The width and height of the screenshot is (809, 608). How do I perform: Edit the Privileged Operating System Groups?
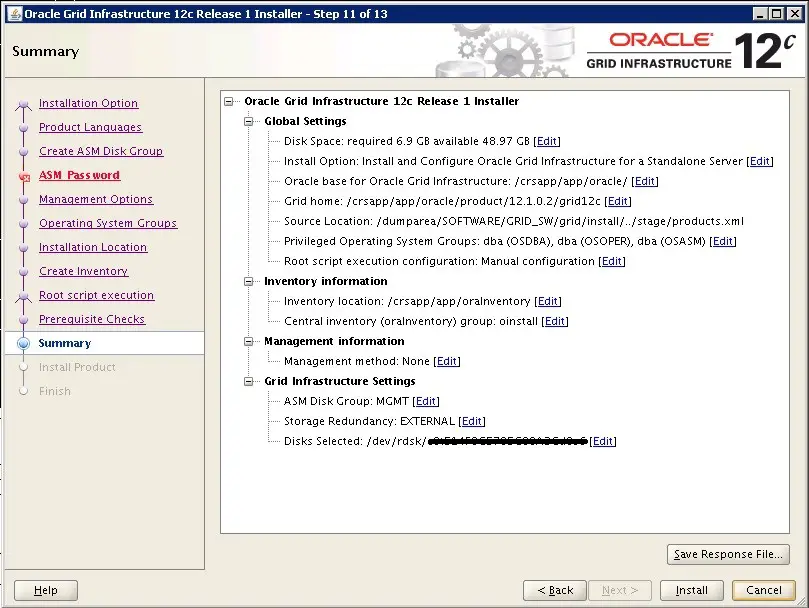tap(723, 242)
